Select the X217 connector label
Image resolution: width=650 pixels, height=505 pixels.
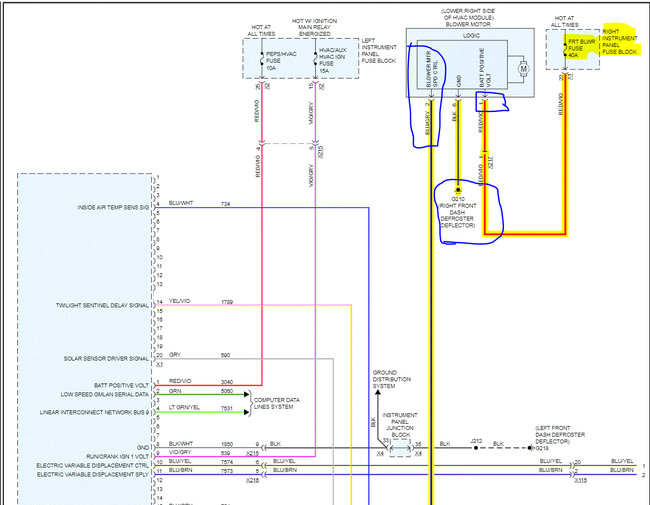point(491,162)
